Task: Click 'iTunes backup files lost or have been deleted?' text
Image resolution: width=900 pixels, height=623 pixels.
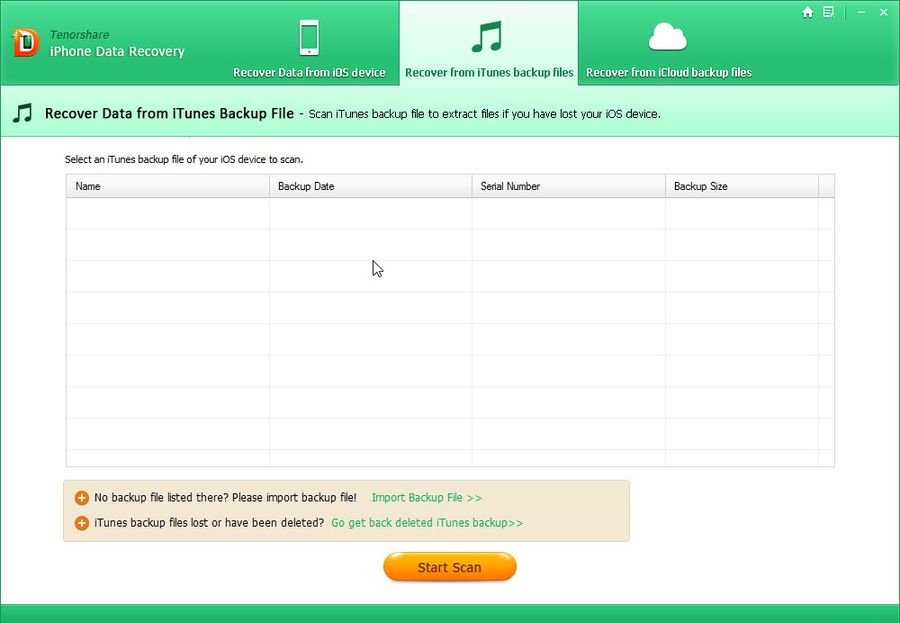Action: 209,523
